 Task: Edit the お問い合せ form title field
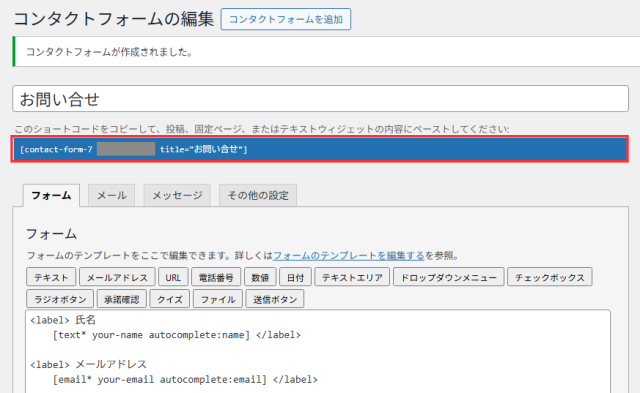point(320,99)
